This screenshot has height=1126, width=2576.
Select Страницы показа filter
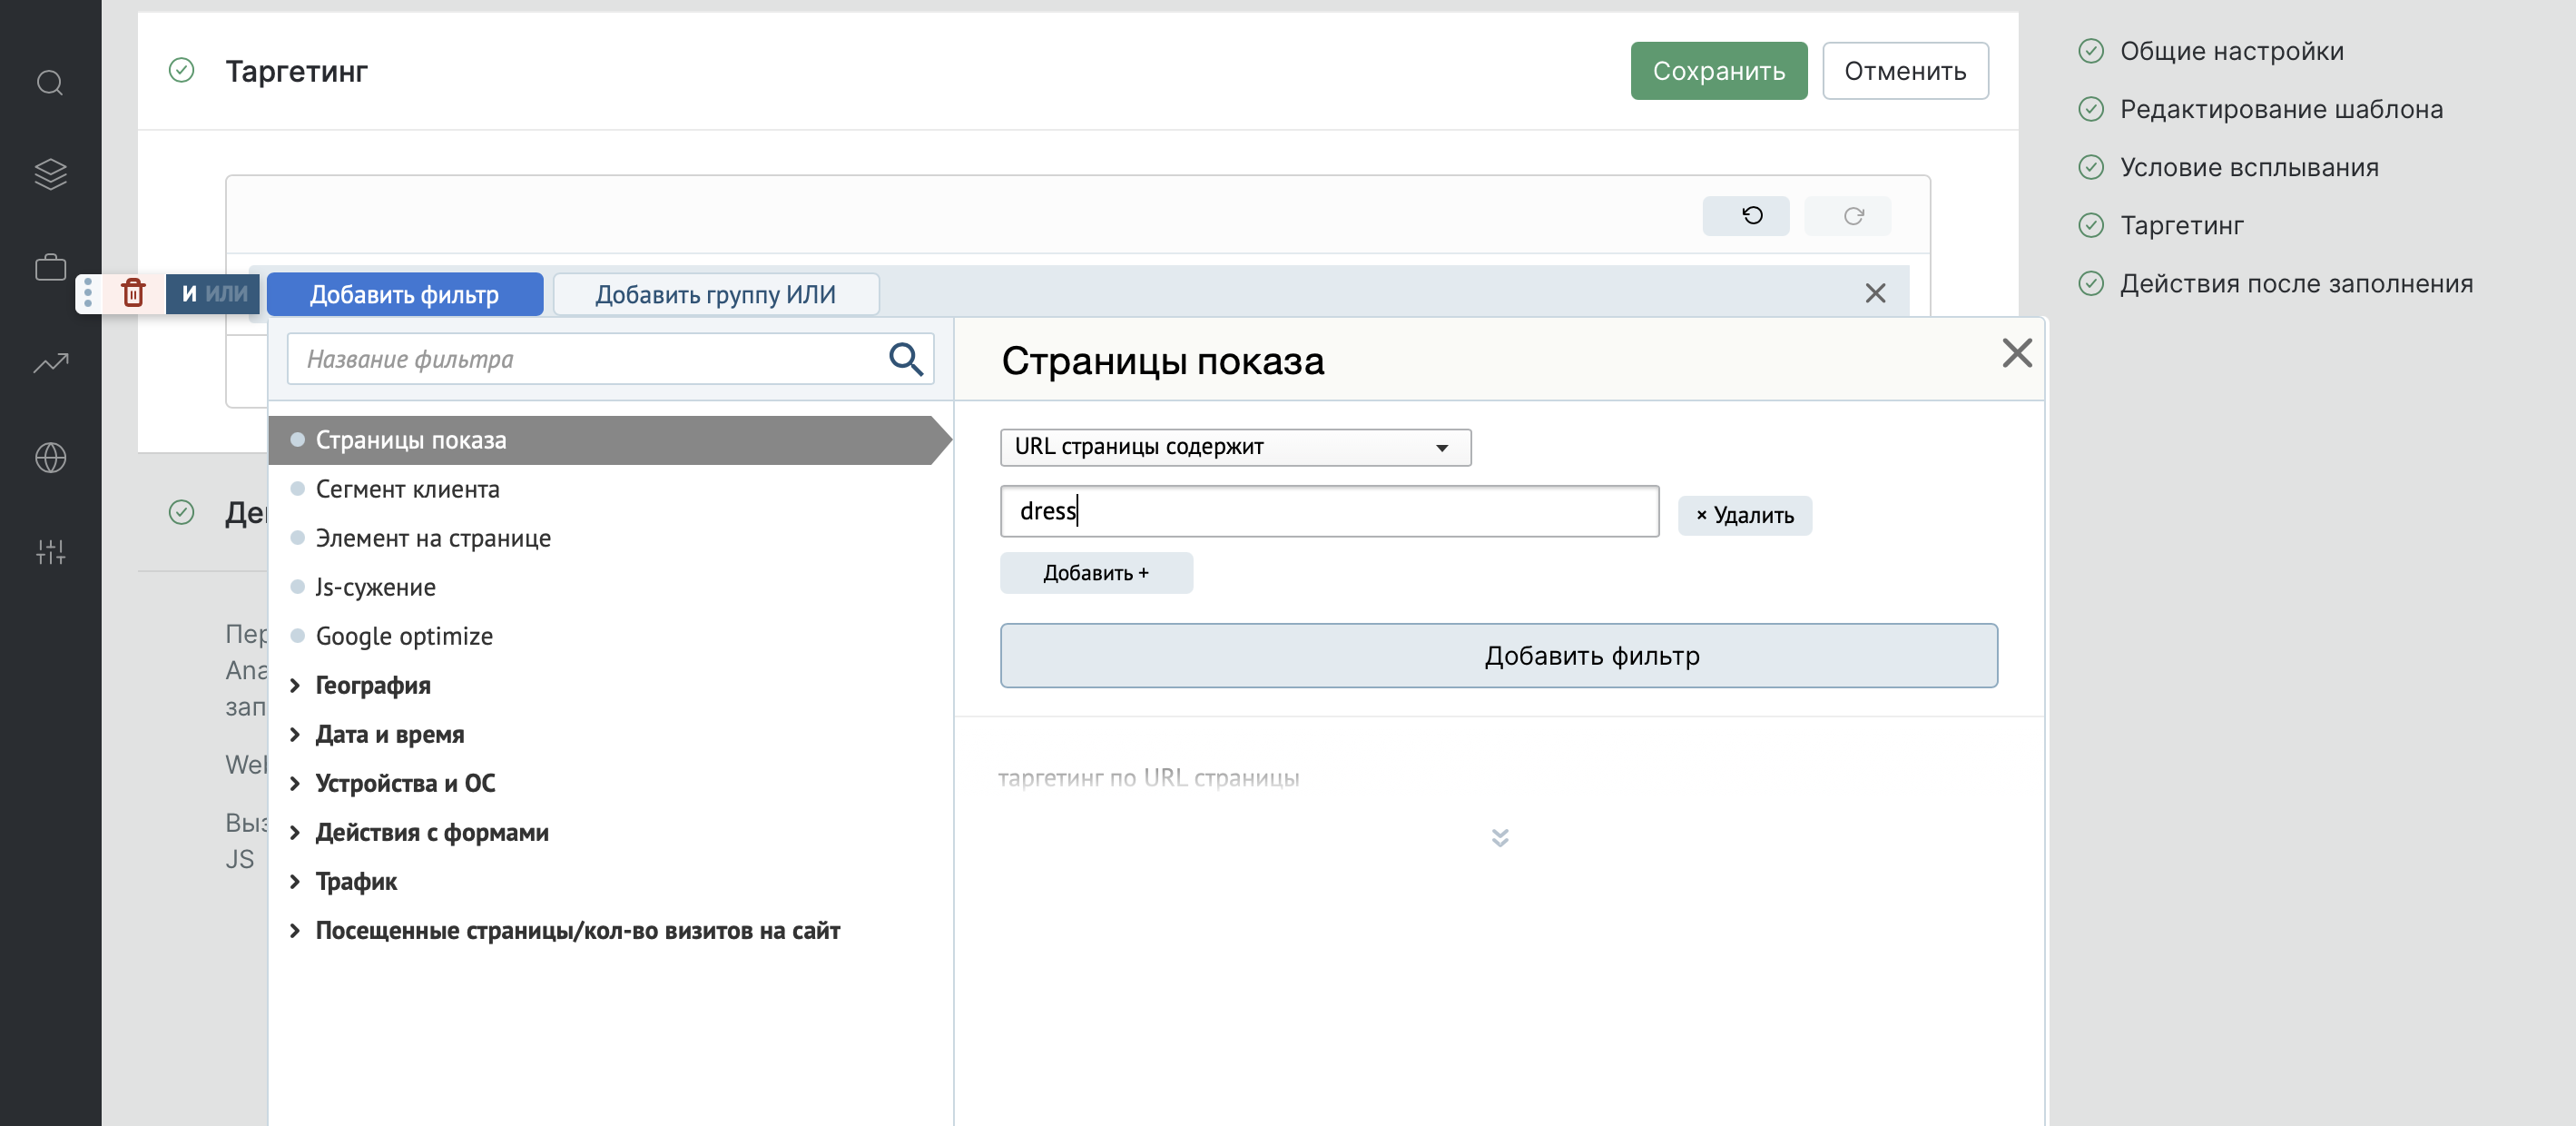click(x=608, y=440)
